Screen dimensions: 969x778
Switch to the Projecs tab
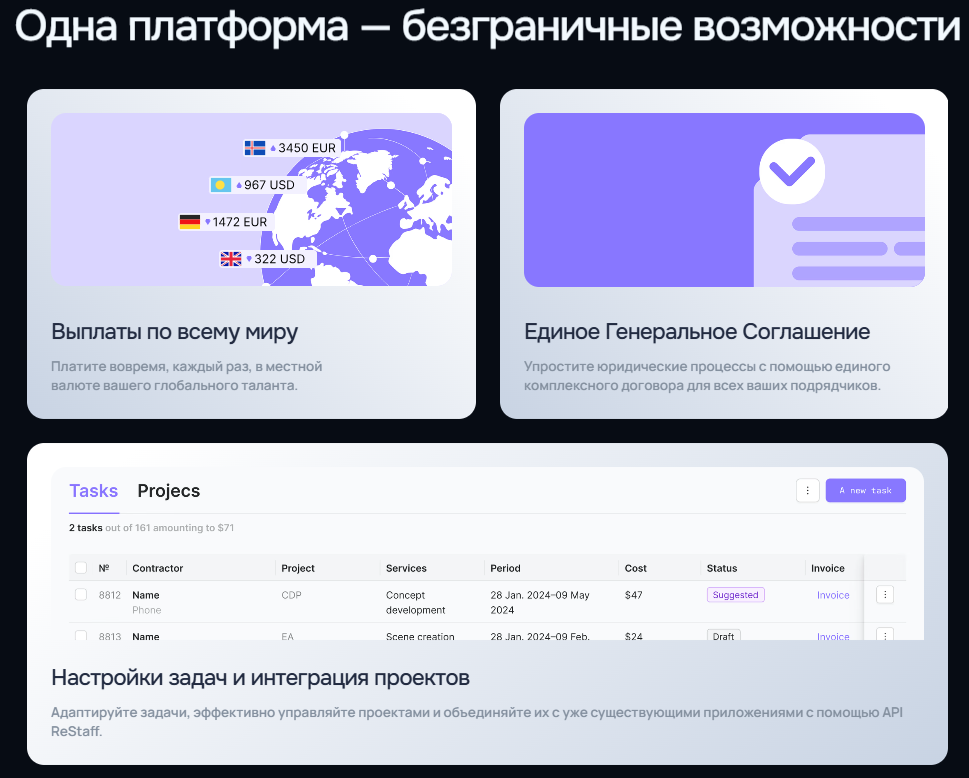click(168, 491)
